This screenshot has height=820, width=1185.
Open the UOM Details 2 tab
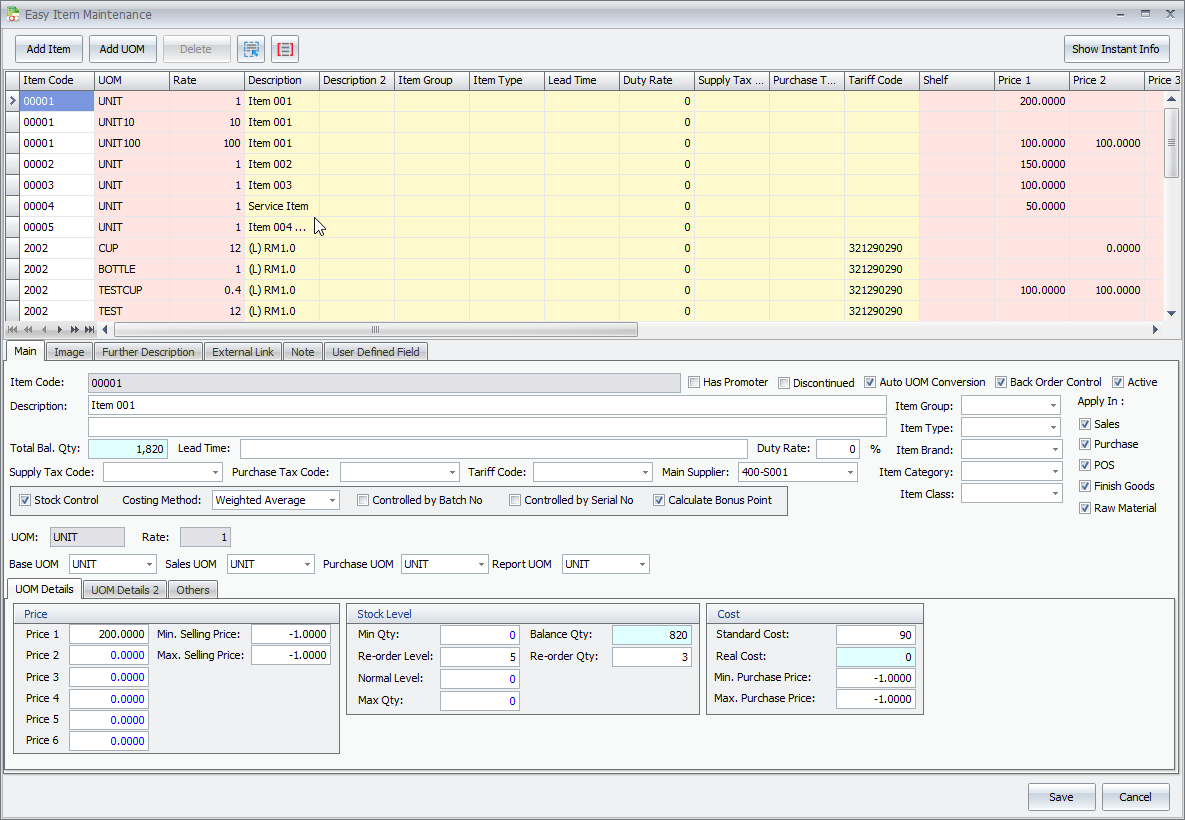pyautogui.click(x=124, y=589)
